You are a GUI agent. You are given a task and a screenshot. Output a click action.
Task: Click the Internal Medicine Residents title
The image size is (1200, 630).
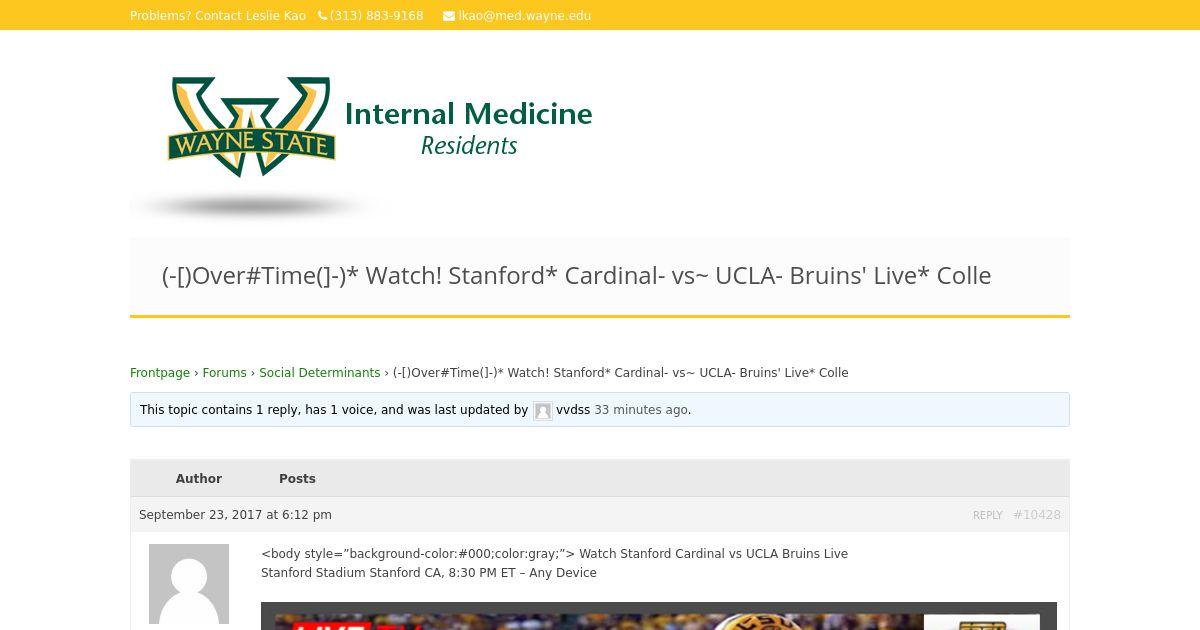(x=468, y=128)
